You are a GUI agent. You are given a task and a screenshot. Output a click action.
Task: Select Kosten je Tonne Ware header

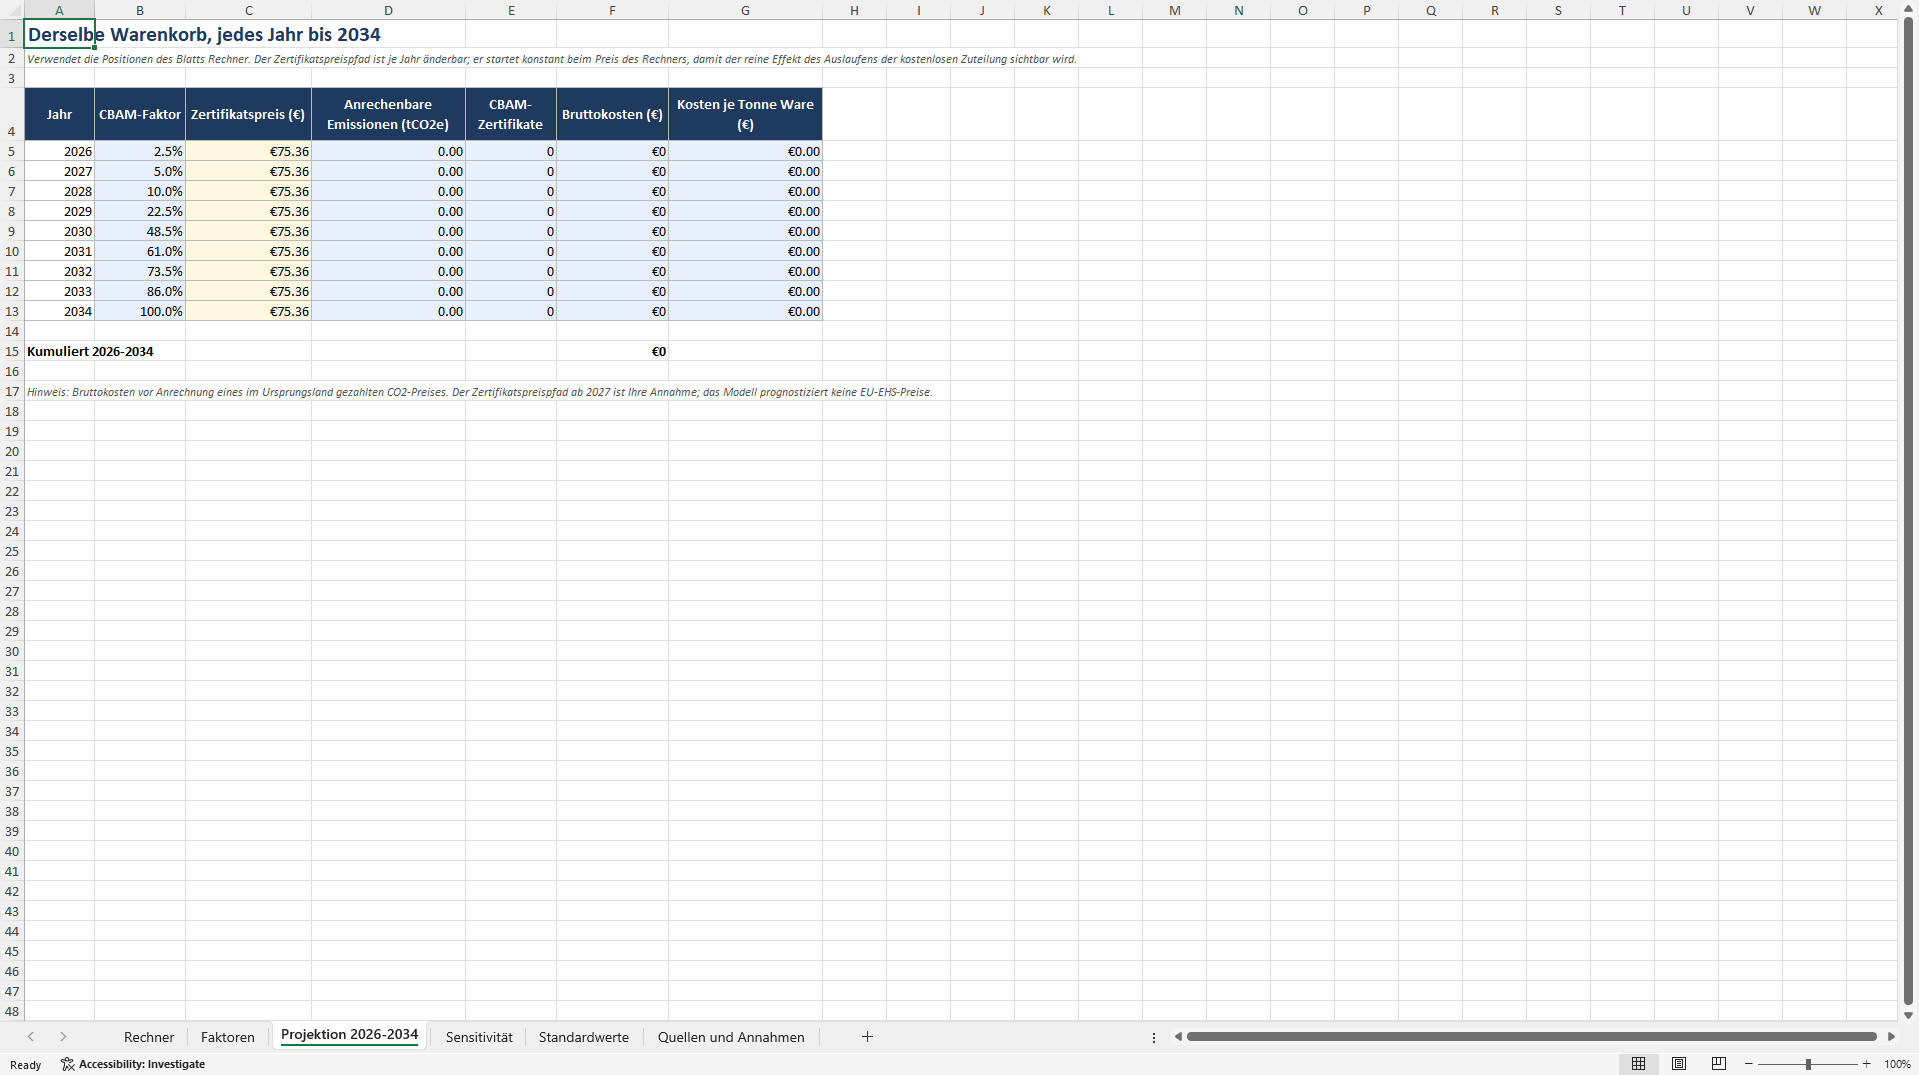(745, 114)
